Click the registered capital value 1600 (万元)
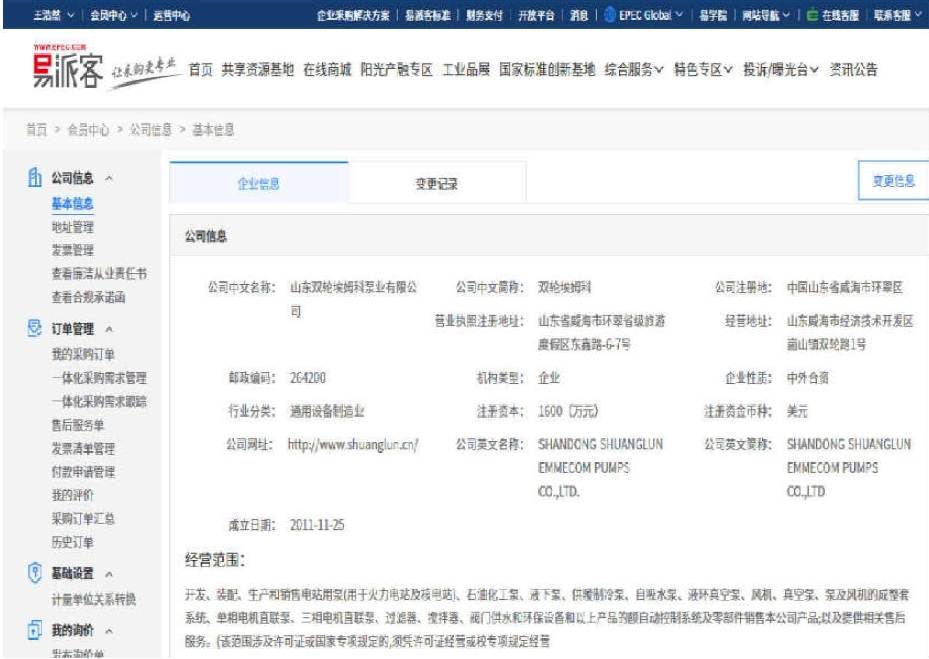The image size is (929, 659). tap(568, 411)
